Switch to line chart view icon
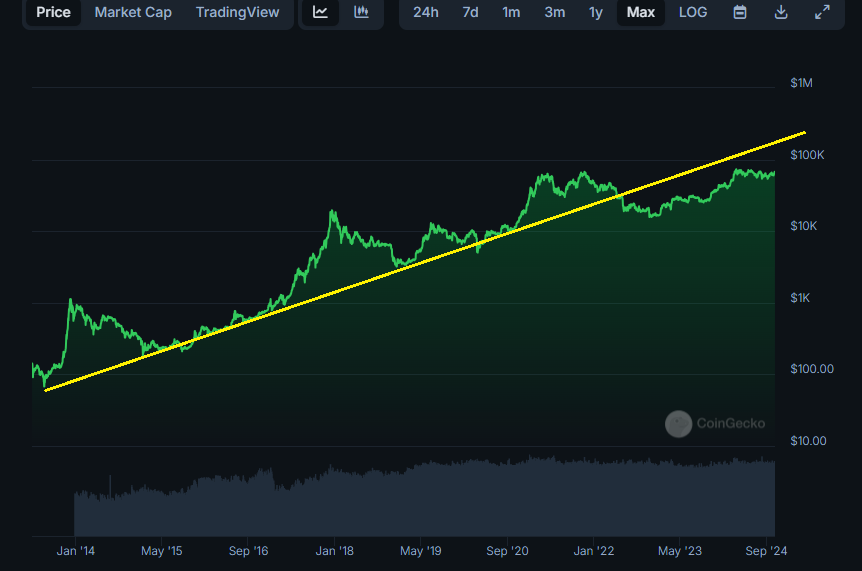862x571 pixels. tap(321, 12)
